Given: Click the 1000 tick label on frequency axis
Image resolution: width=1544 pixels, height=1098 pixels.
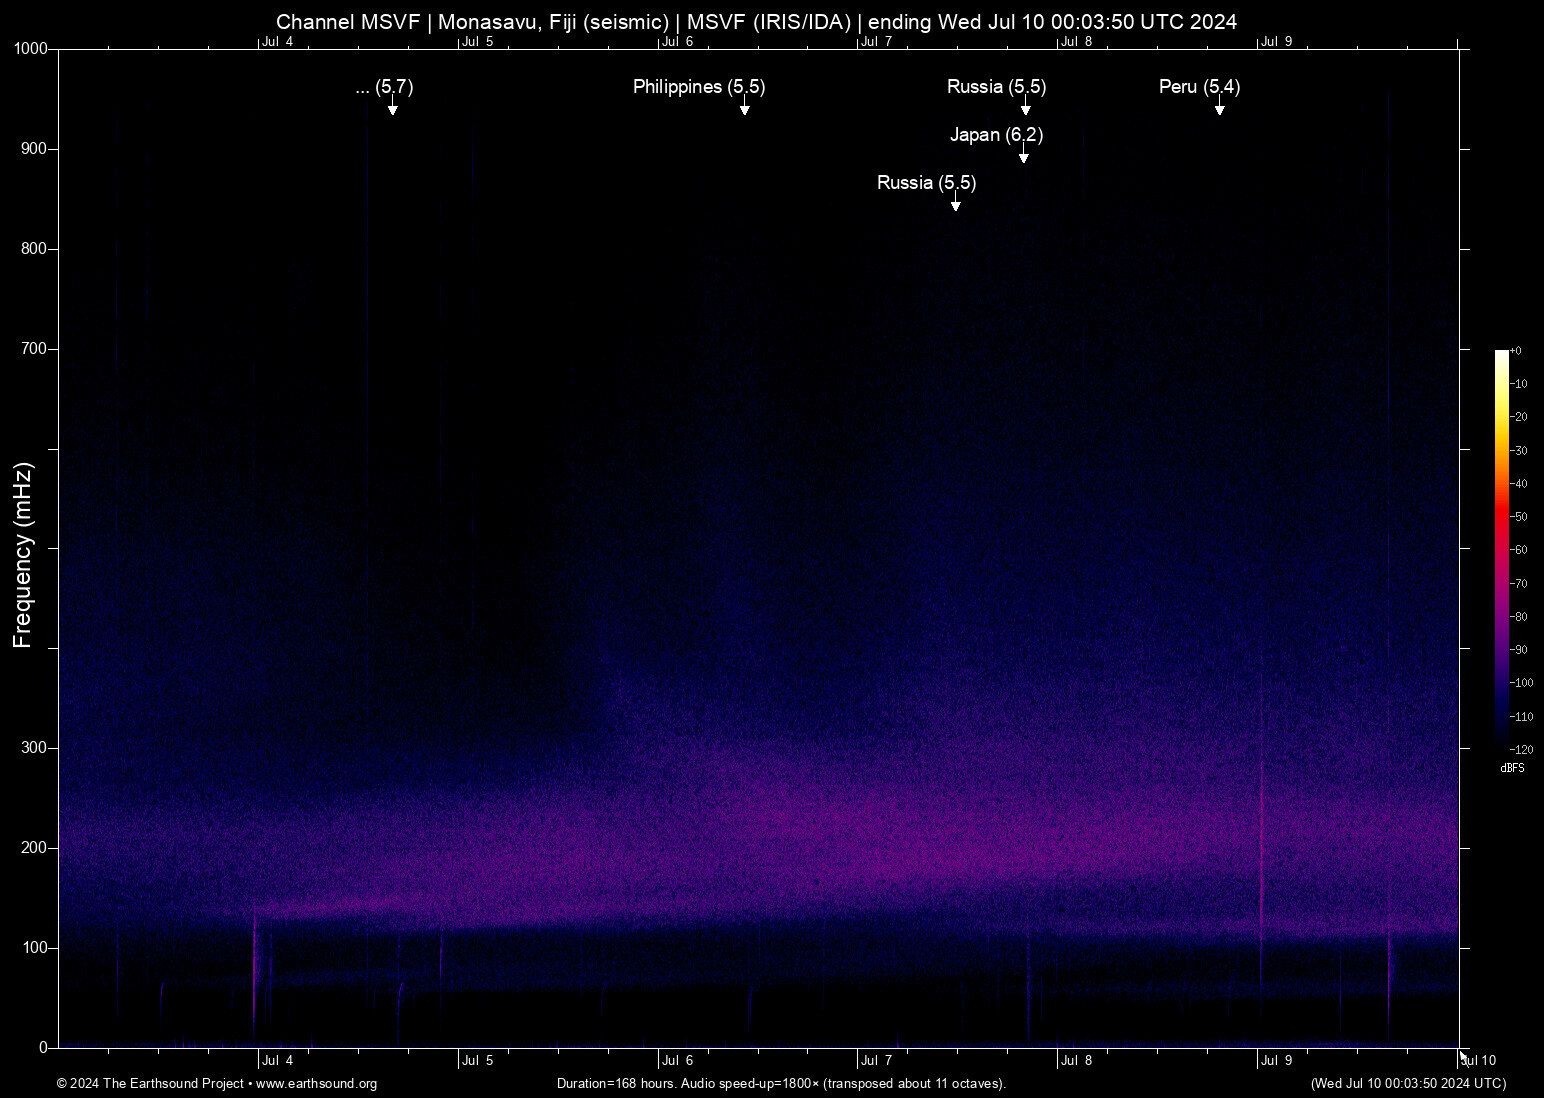Looking at the screenshot, I should click(30, 49).
